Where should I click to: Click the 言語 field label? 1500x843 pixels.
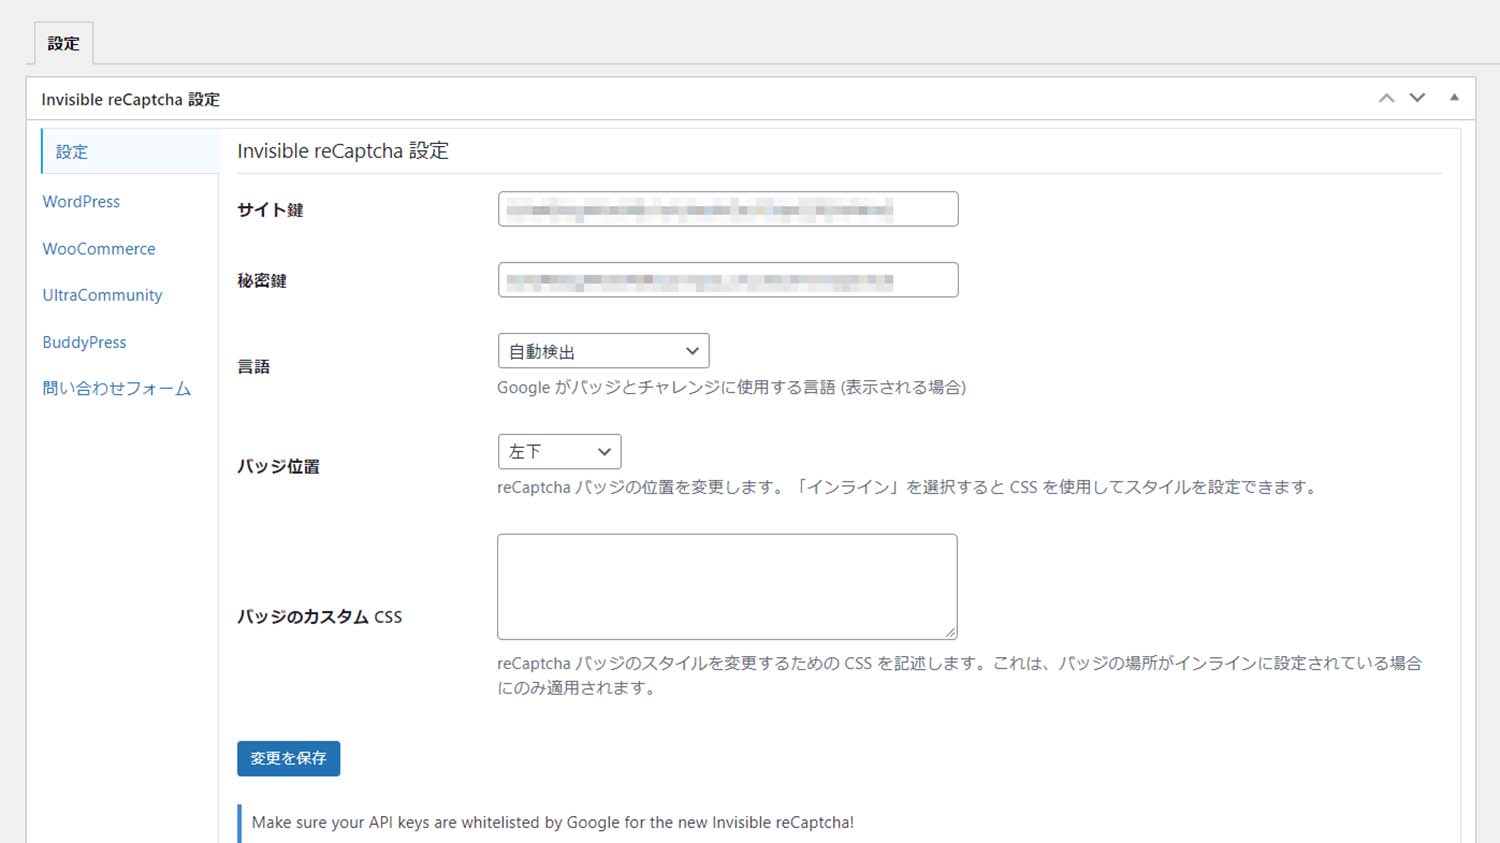coord(253,367)
